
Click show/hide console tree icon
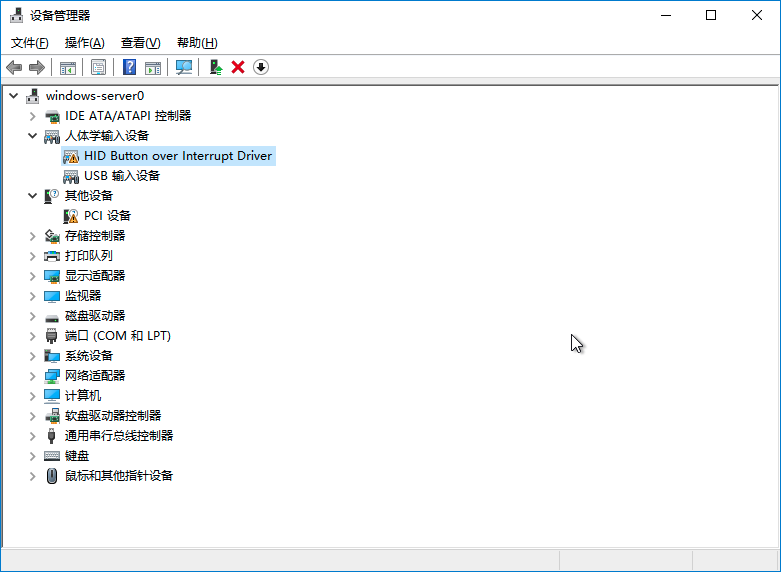click(68, 67)
